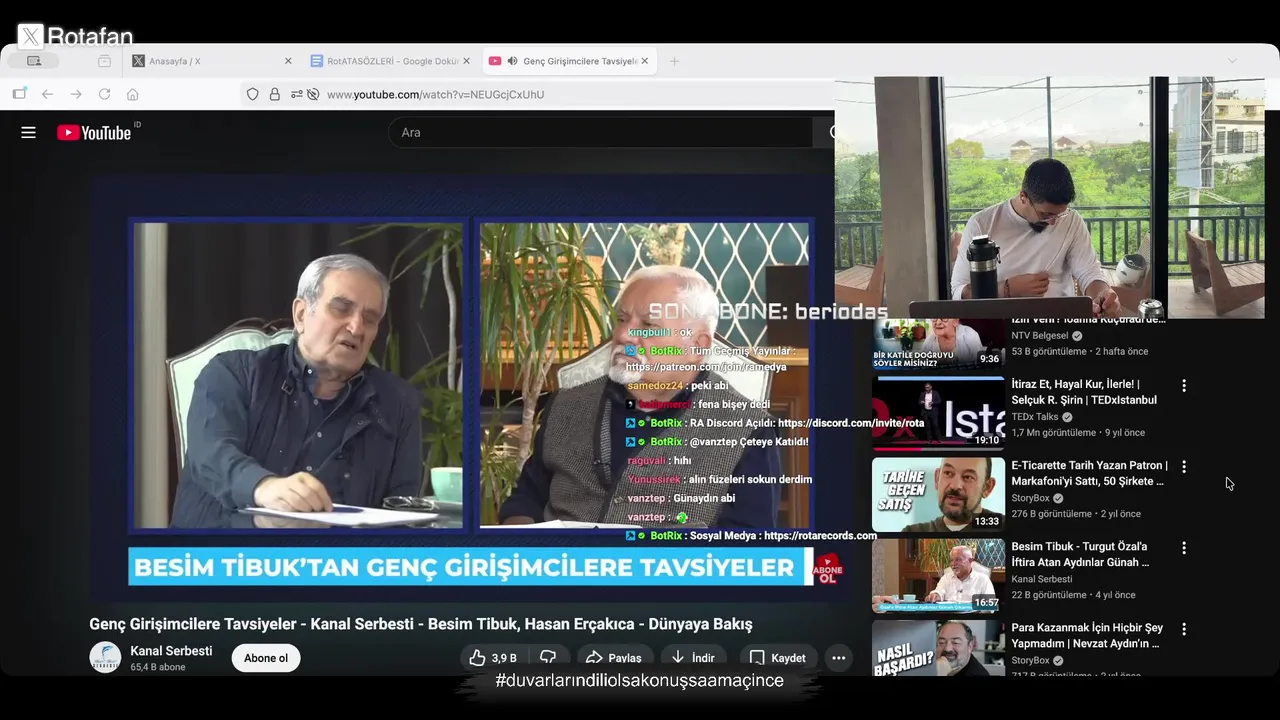Open the 'Nasıl Başardı?' video thumbnail
This screenshot has width=1280, height=720.
click(938, 648)
